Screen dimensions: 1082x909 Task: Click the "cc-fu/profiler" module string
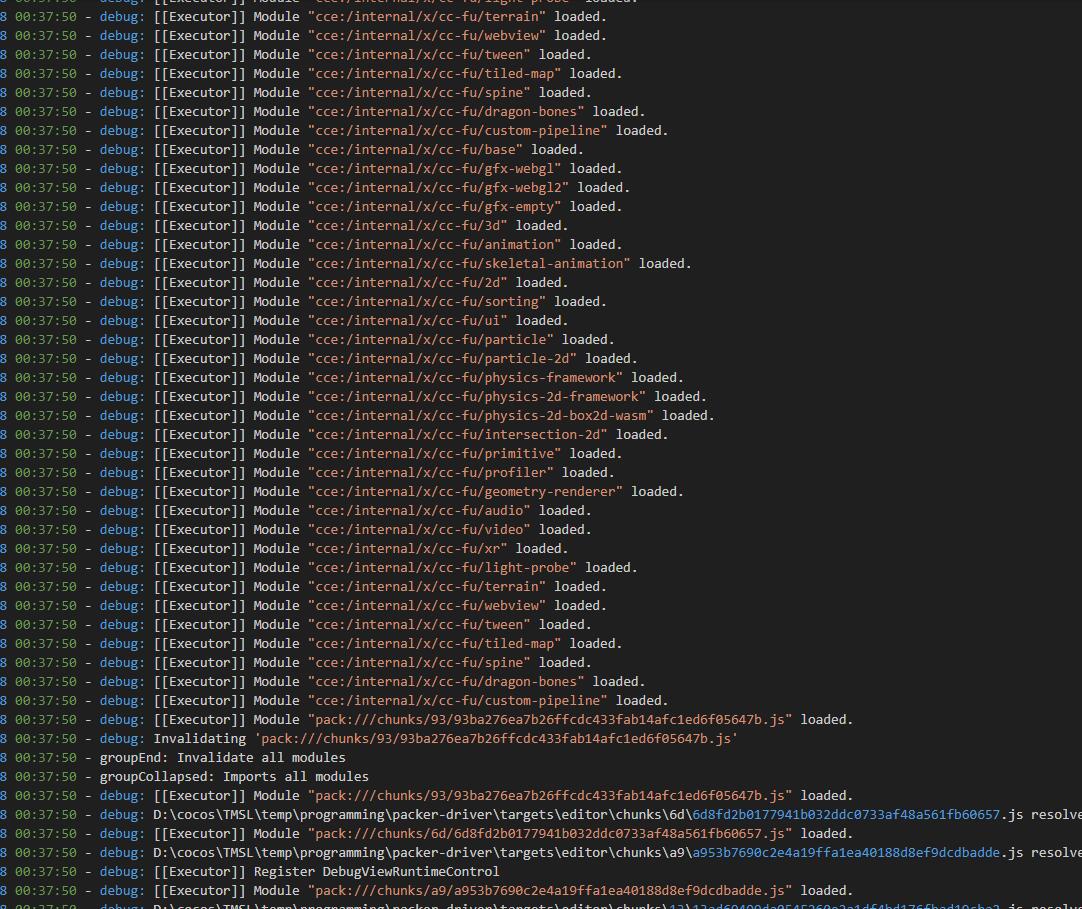pyautogui.click(x=430, y=473)
